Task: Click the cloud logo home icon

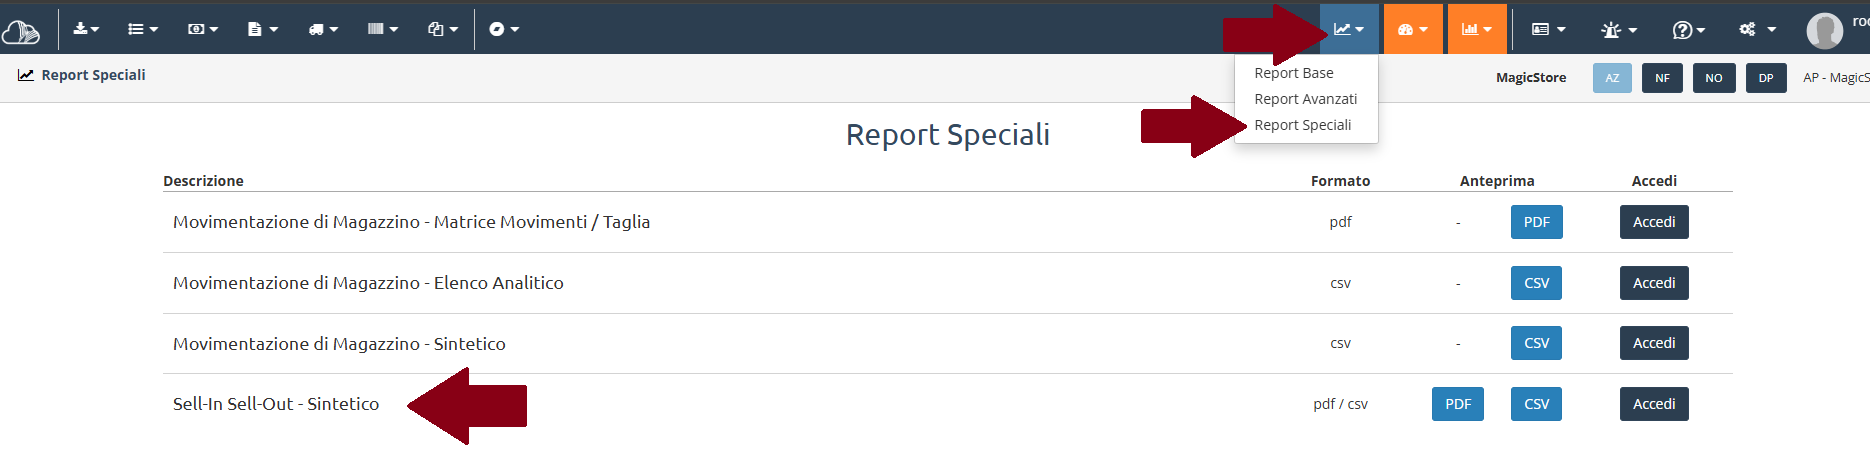Action: tap(20, 32)
